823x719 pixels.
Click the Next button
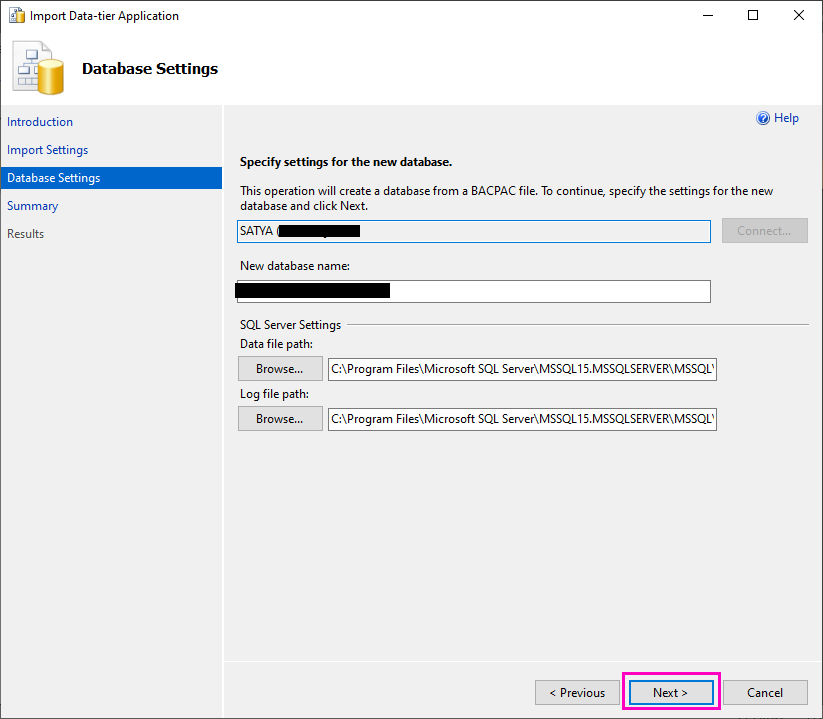pyautogui.click(x=670, y=692)
